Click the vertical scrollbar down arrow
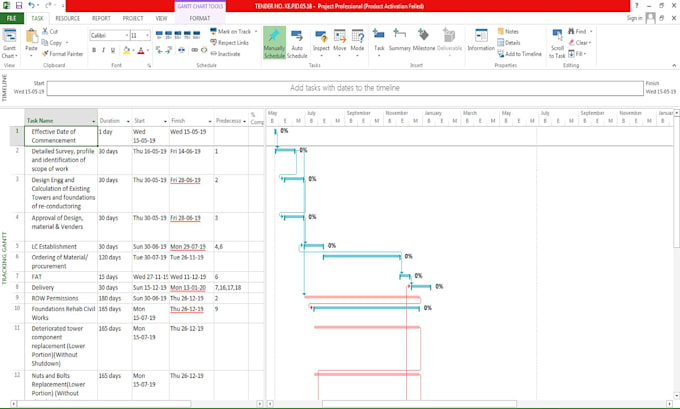Screen dimensions: 680x409 click(x=676, y=396)
